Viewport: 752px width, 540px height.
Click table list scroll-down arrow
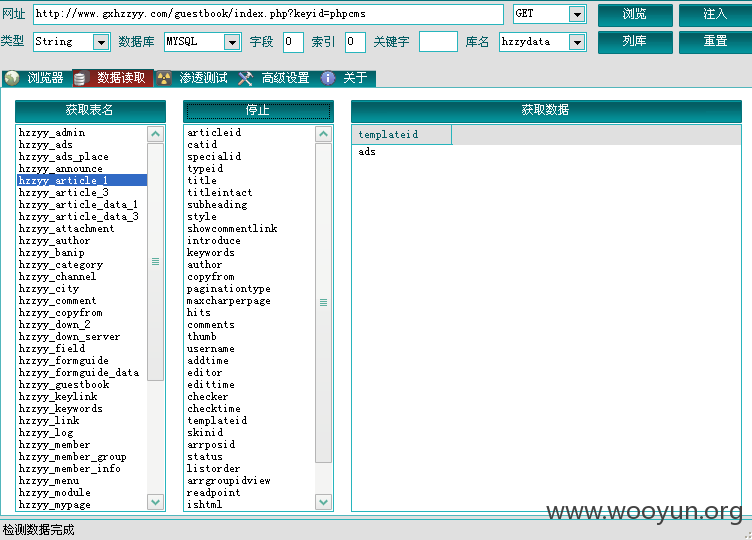pos(155,502)
